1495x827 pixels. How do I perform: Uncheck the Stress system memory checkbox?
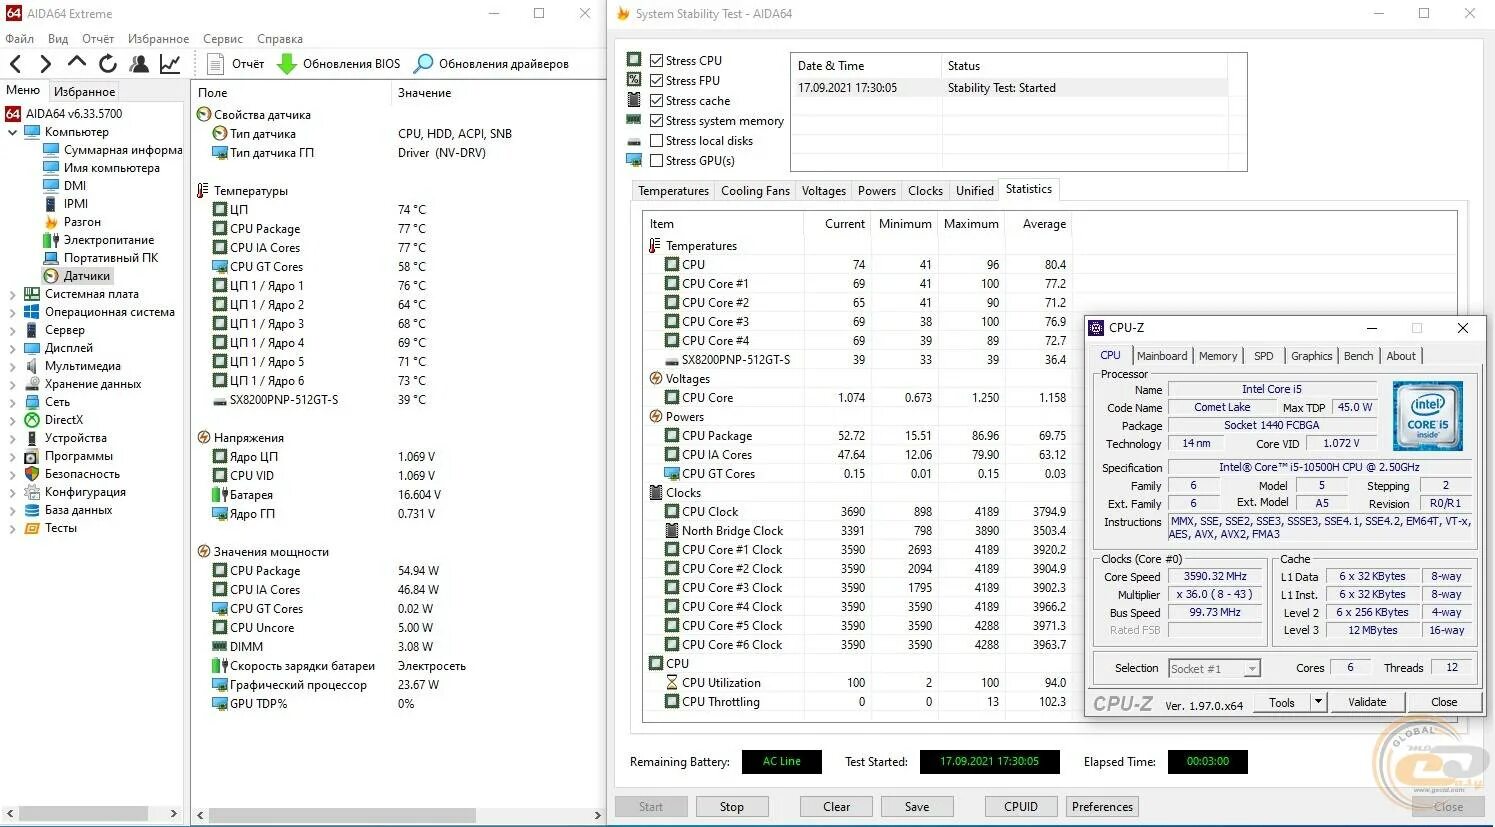657,120
